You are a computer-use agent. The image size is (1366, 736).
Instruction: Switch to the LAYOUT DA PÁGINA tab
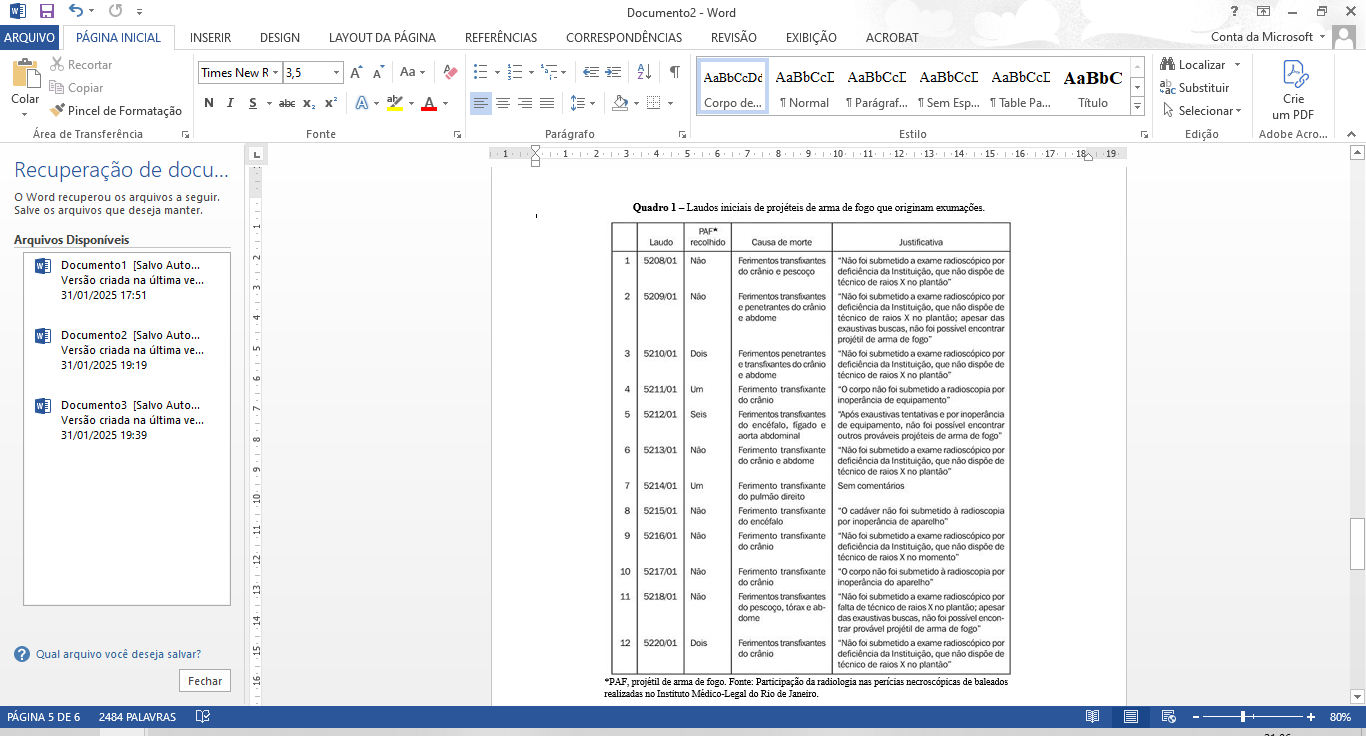[382, 38]
